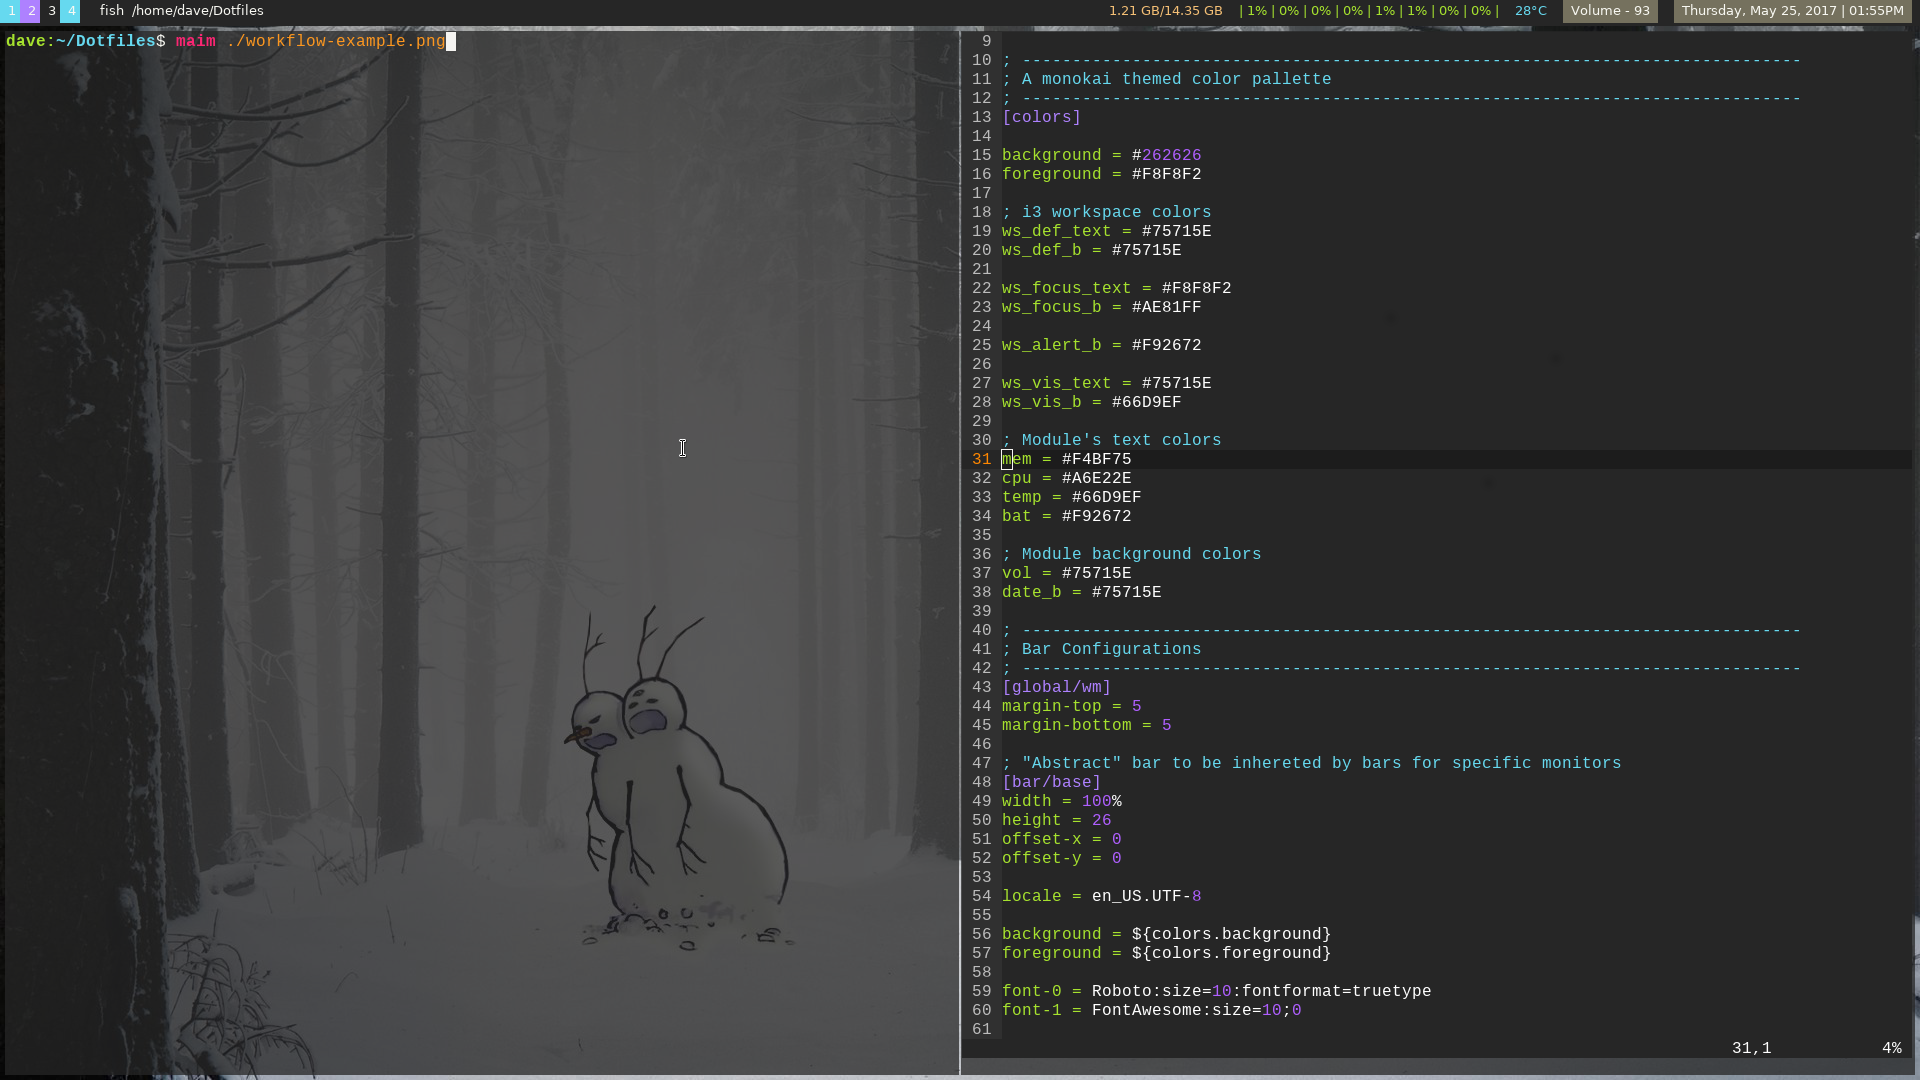Click the background = #262626 line
This screenshot has height=1080, width=1920.
[1101, 155]
